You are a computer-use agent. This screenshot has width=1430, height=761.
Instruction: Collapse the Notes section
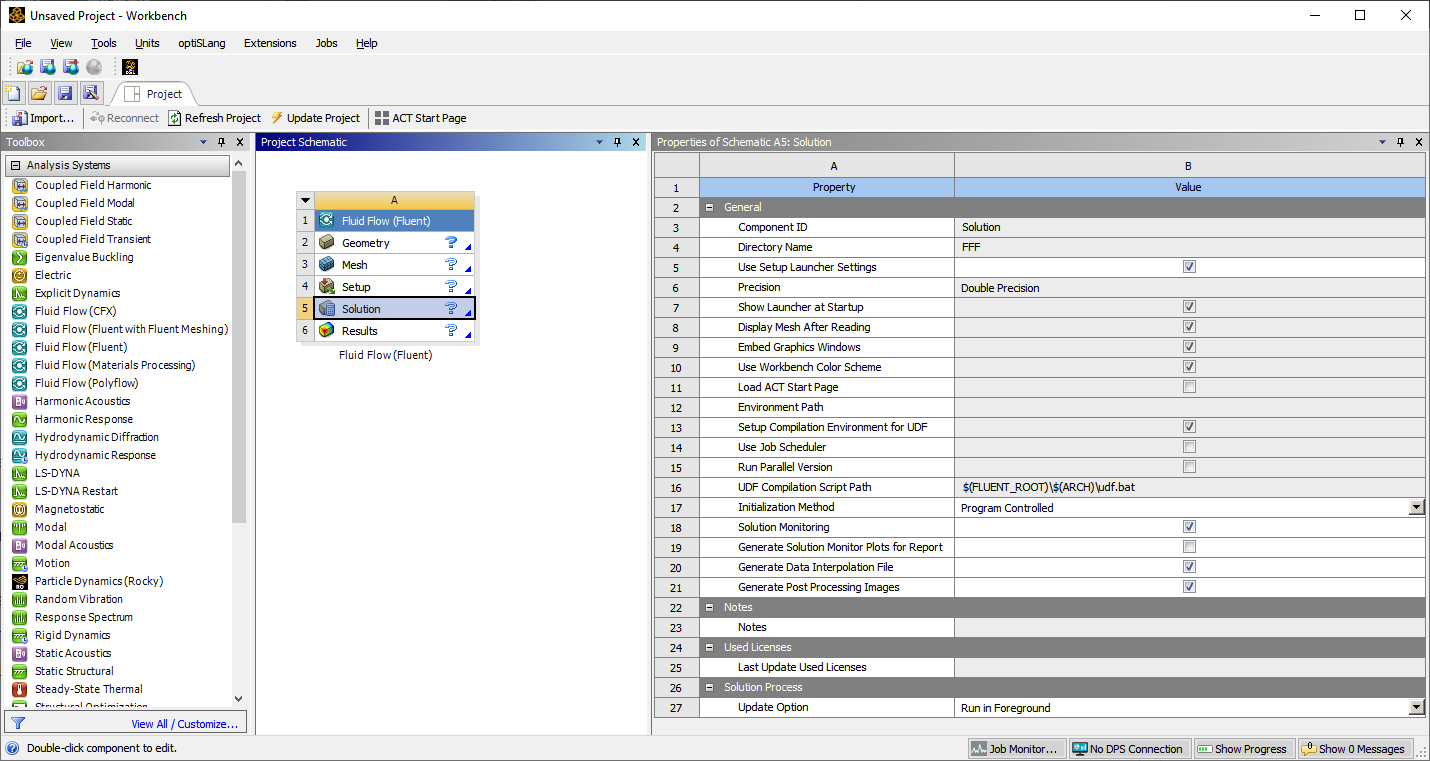709,607
